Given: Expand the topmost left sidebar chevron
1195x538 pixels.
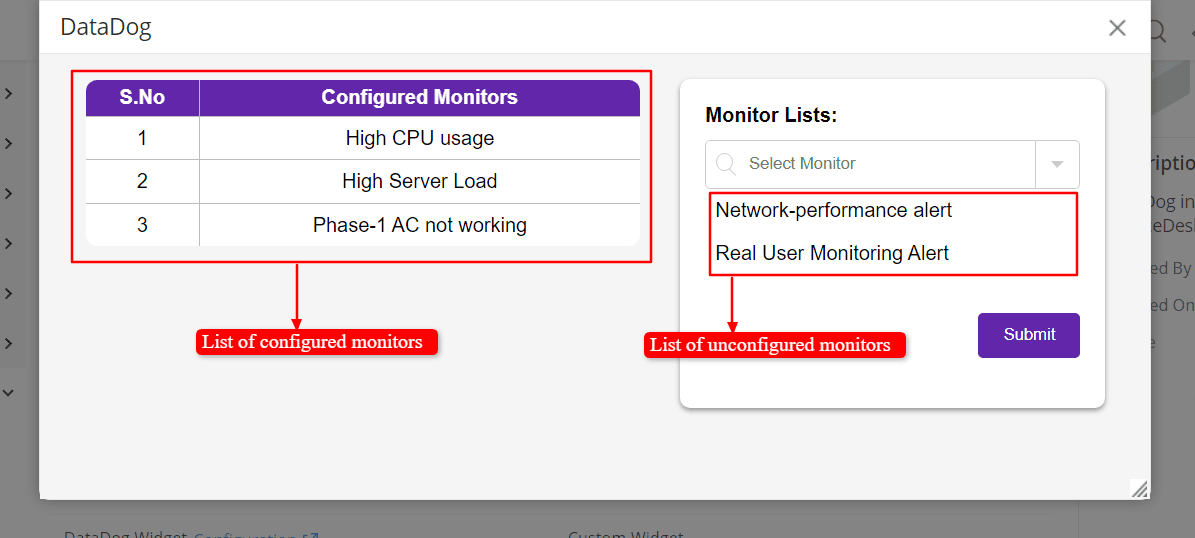Looking at the screenshot, I should pyautogui.click(x=8, y=94).
